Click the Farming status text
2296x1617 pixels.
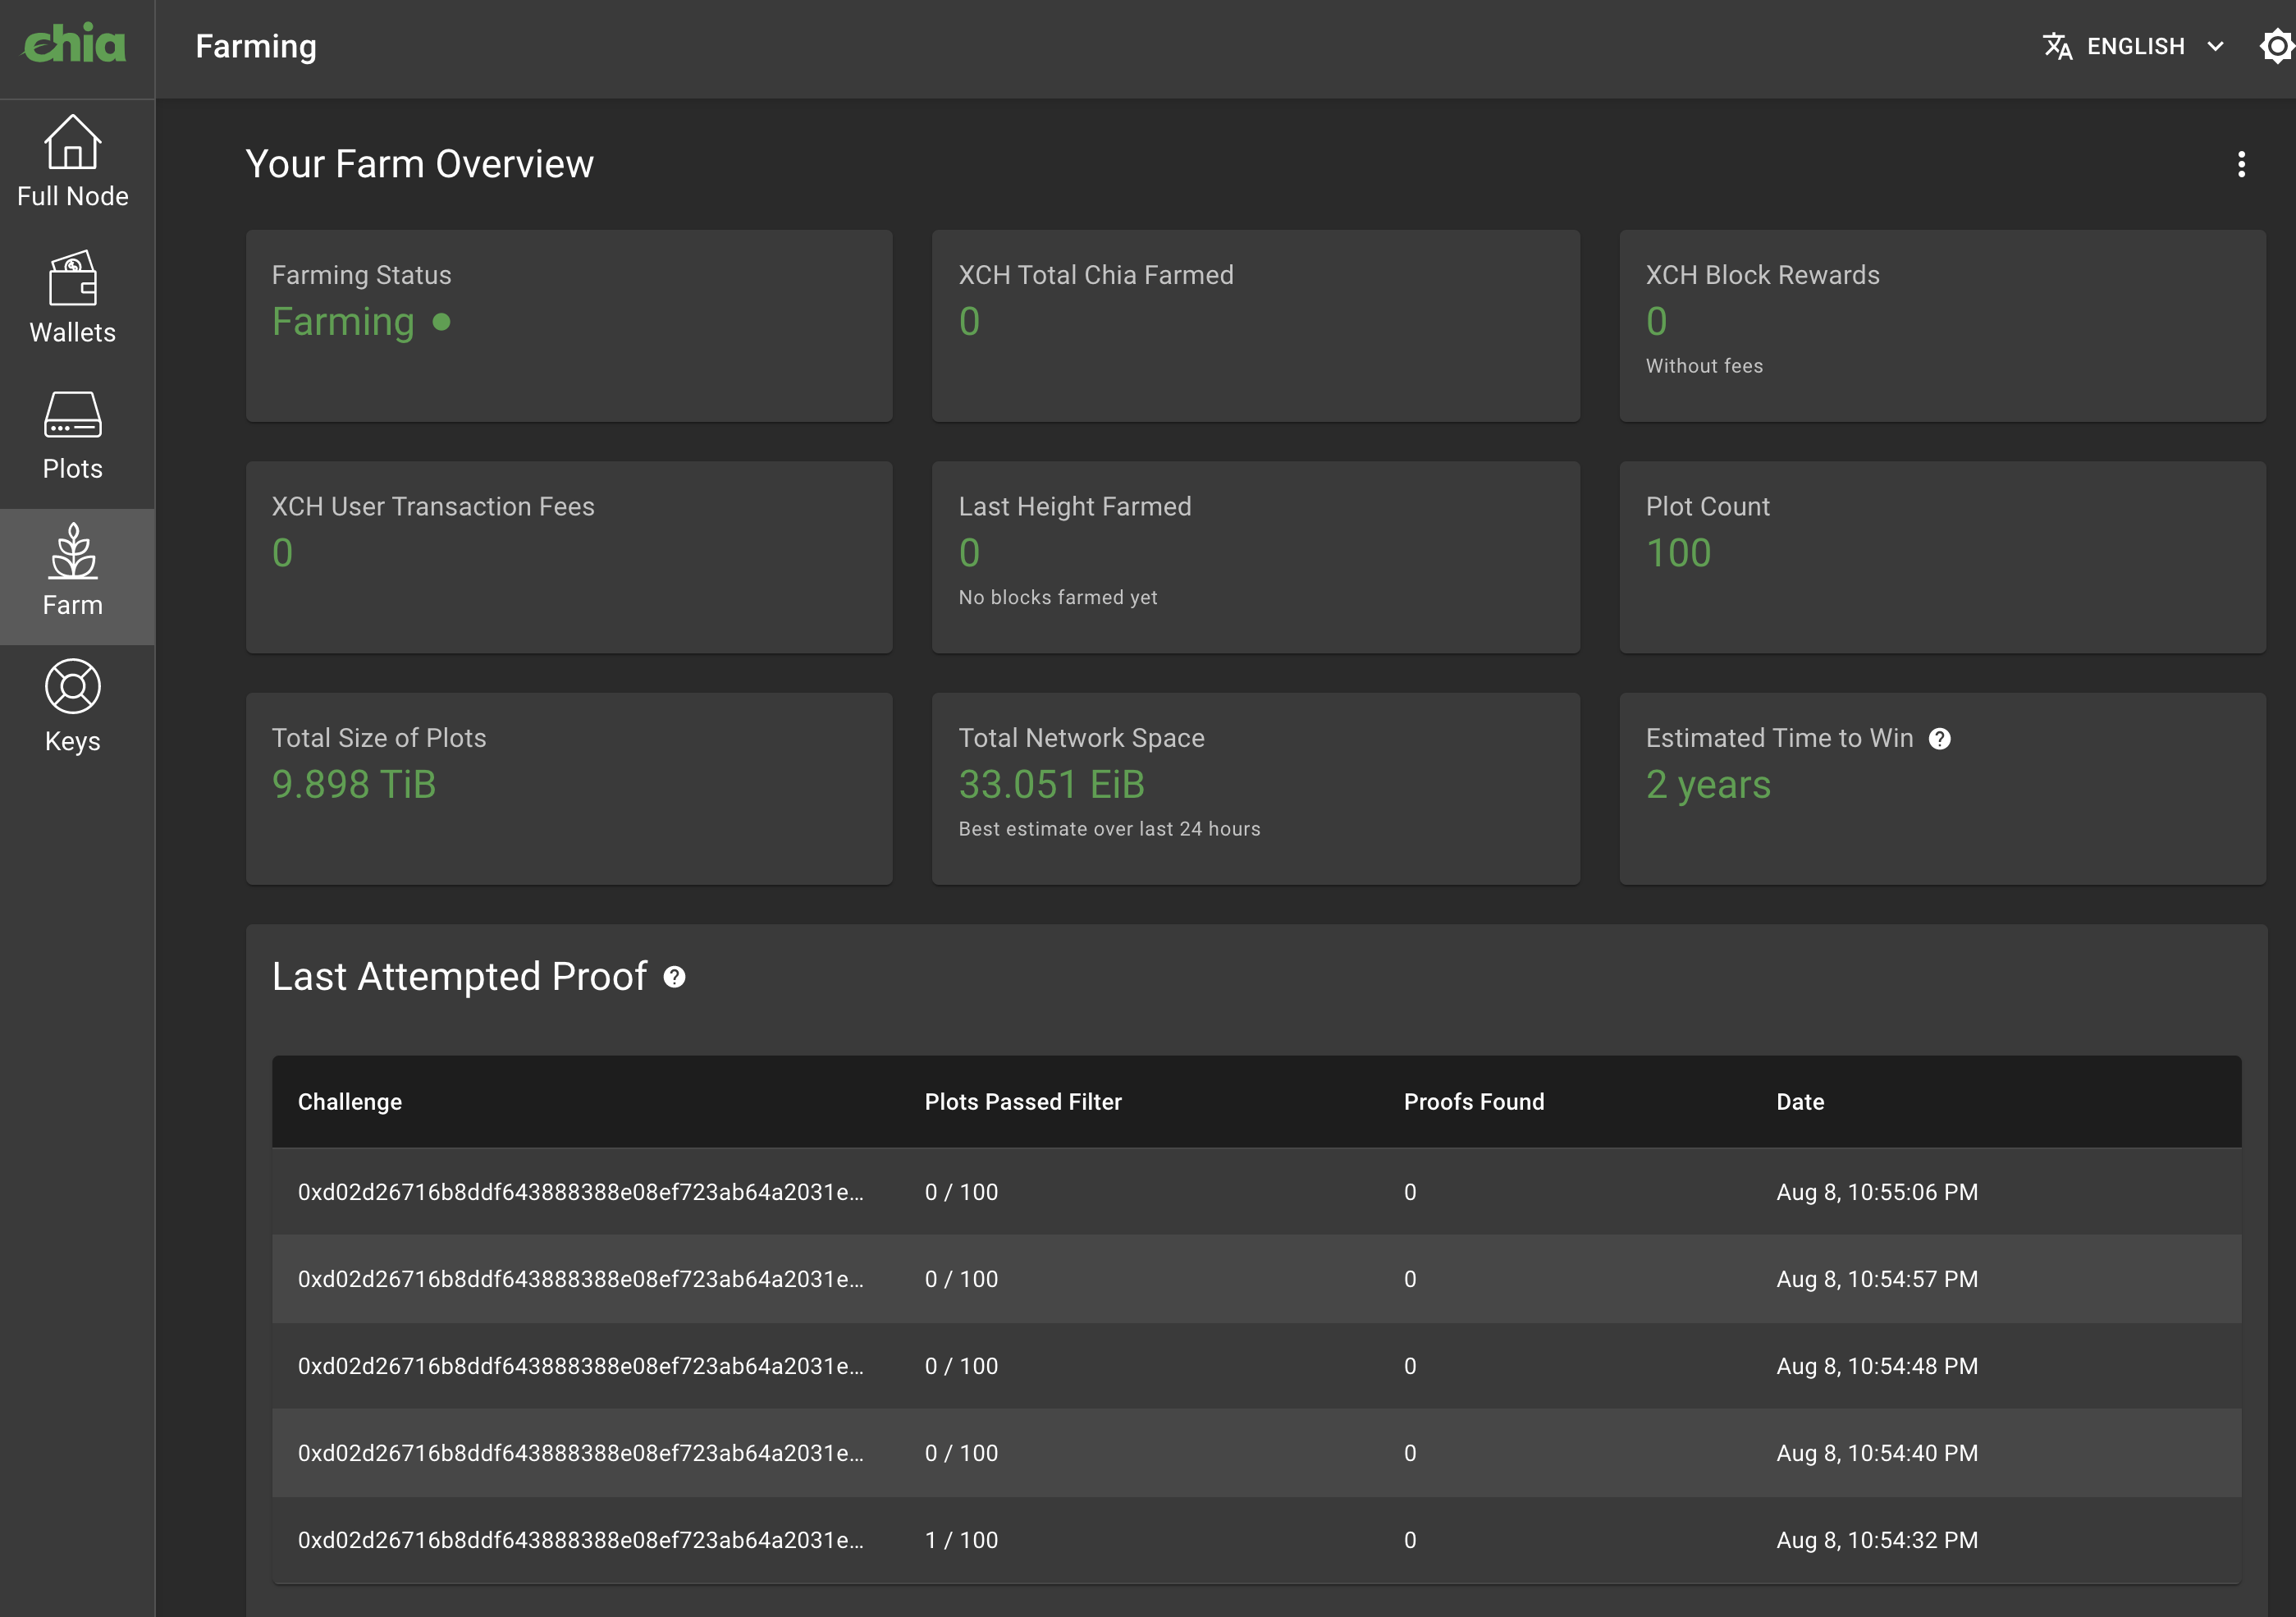(x=343, y=322)
